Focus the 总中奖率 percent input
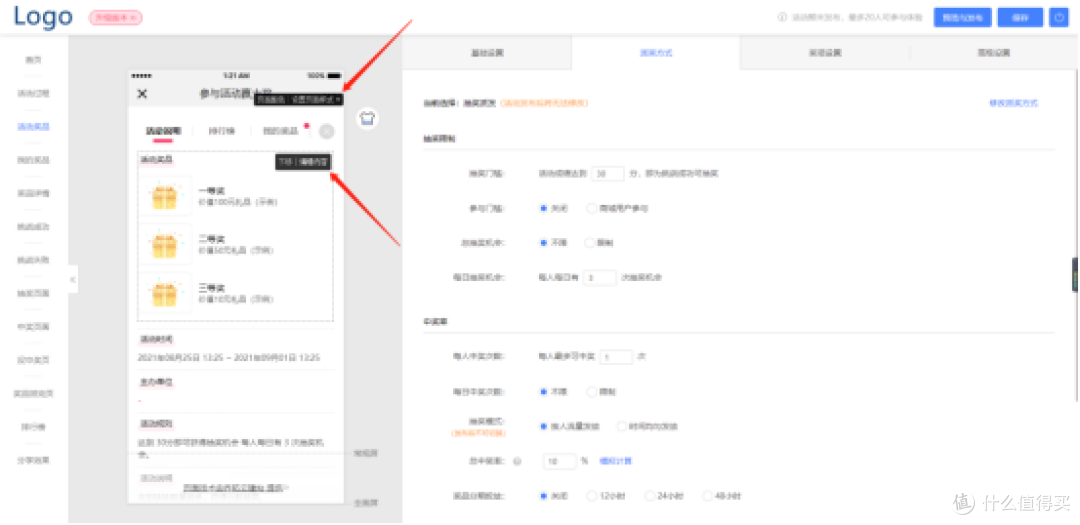 coord(560,461)
